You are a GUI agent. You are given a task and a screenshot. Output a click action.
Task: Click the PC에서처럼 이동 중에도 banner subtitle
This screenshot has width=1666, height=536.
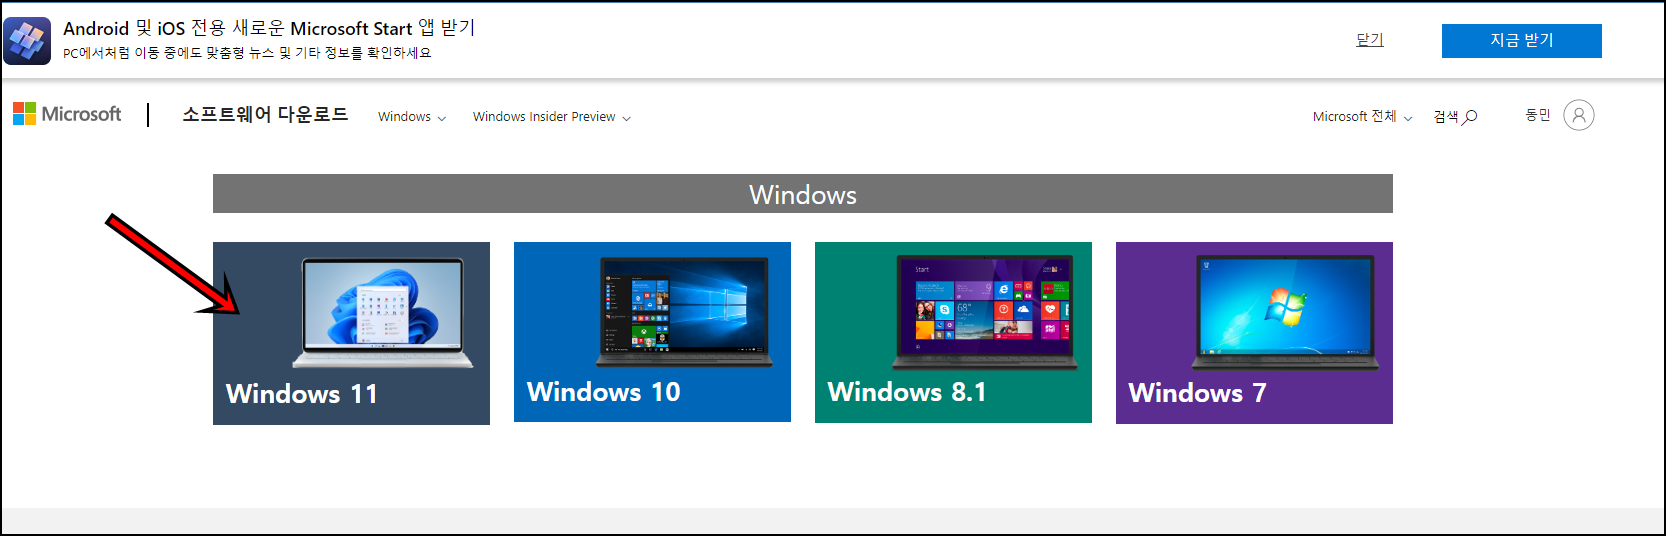coord(247,53)
